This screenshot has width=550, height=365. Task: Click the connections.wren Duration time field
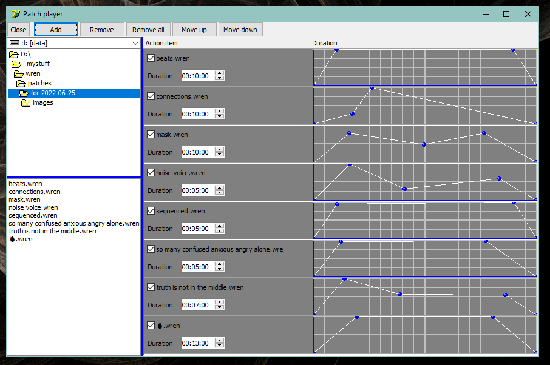coord(198,114)
